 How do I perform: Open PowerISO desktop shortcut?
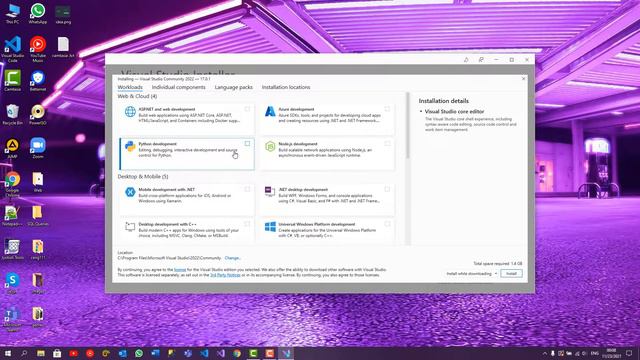click(38, 114)
